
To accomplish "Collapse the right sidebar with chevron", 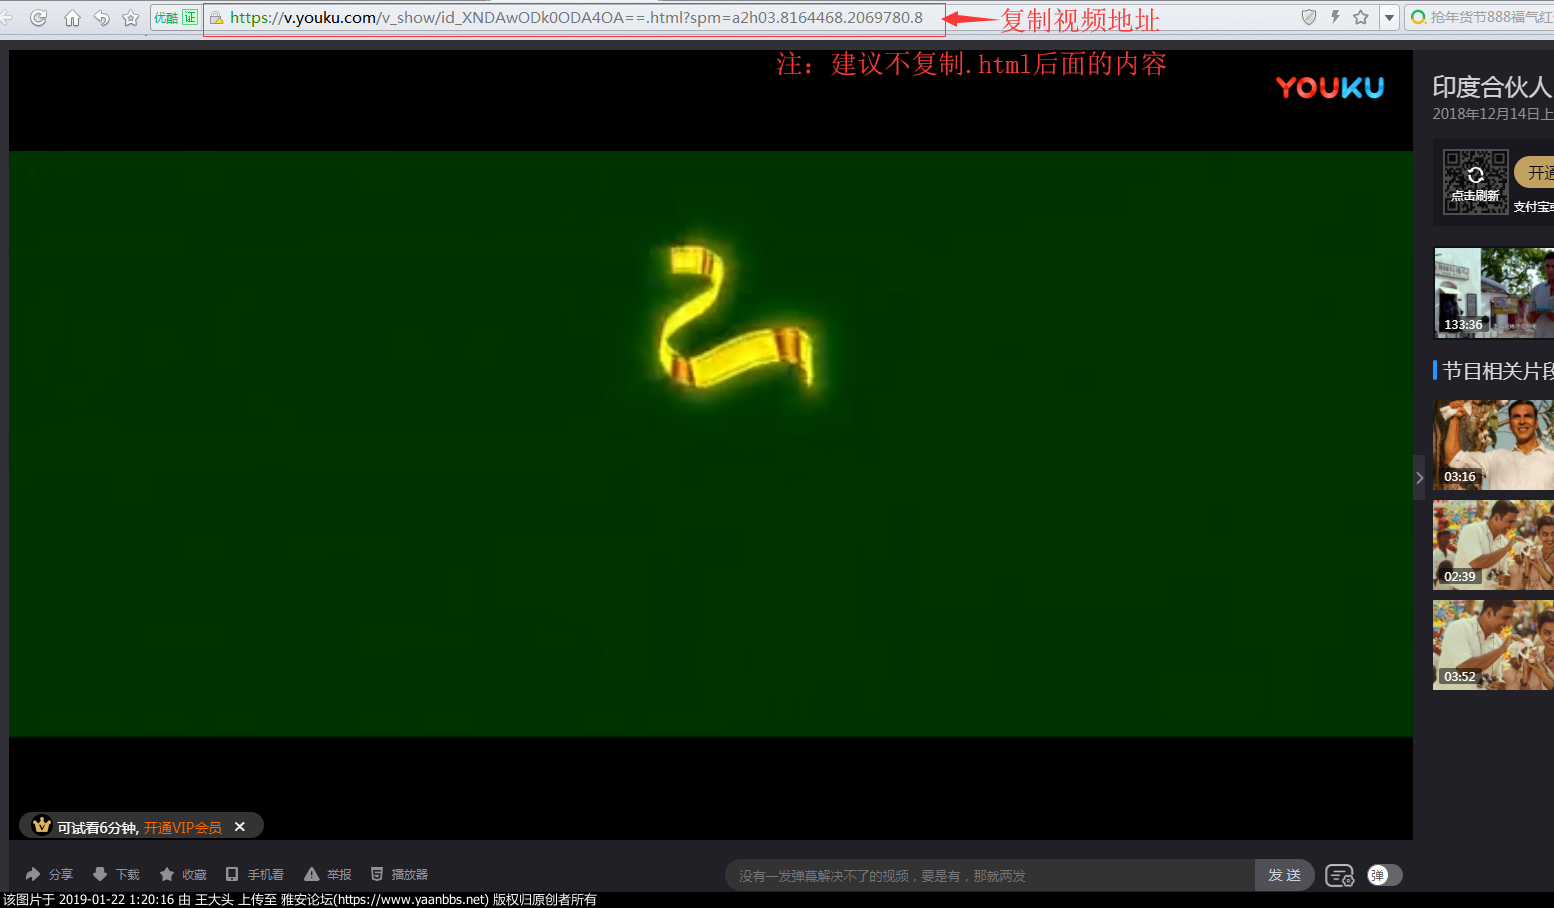I will pos(1419,478).
